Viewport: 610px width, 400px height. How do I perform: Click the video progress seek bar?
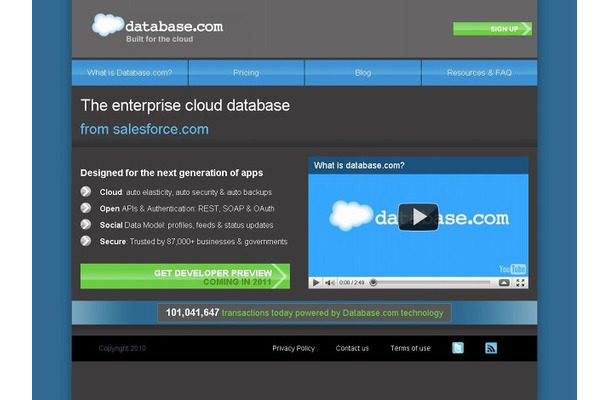431,282
